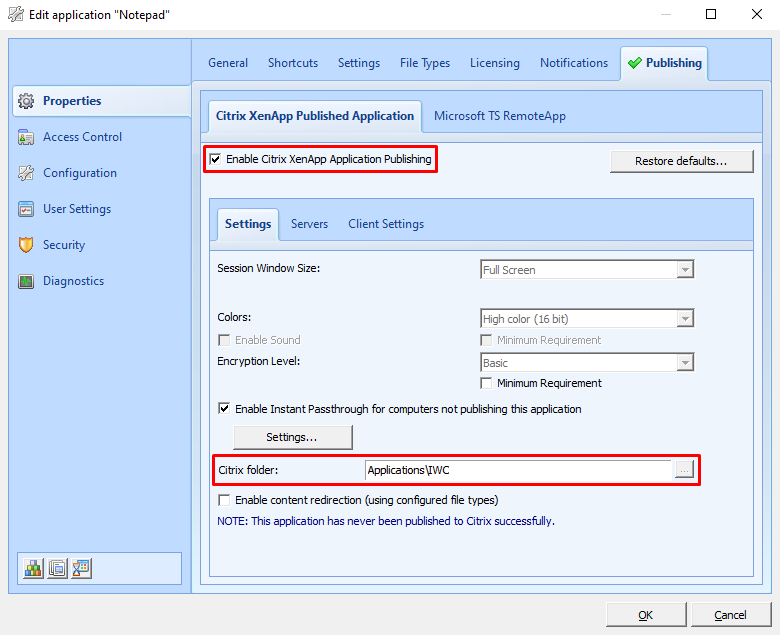Select the Publishing tab label
Screen dimensions: 780x635
click(674, 63)
